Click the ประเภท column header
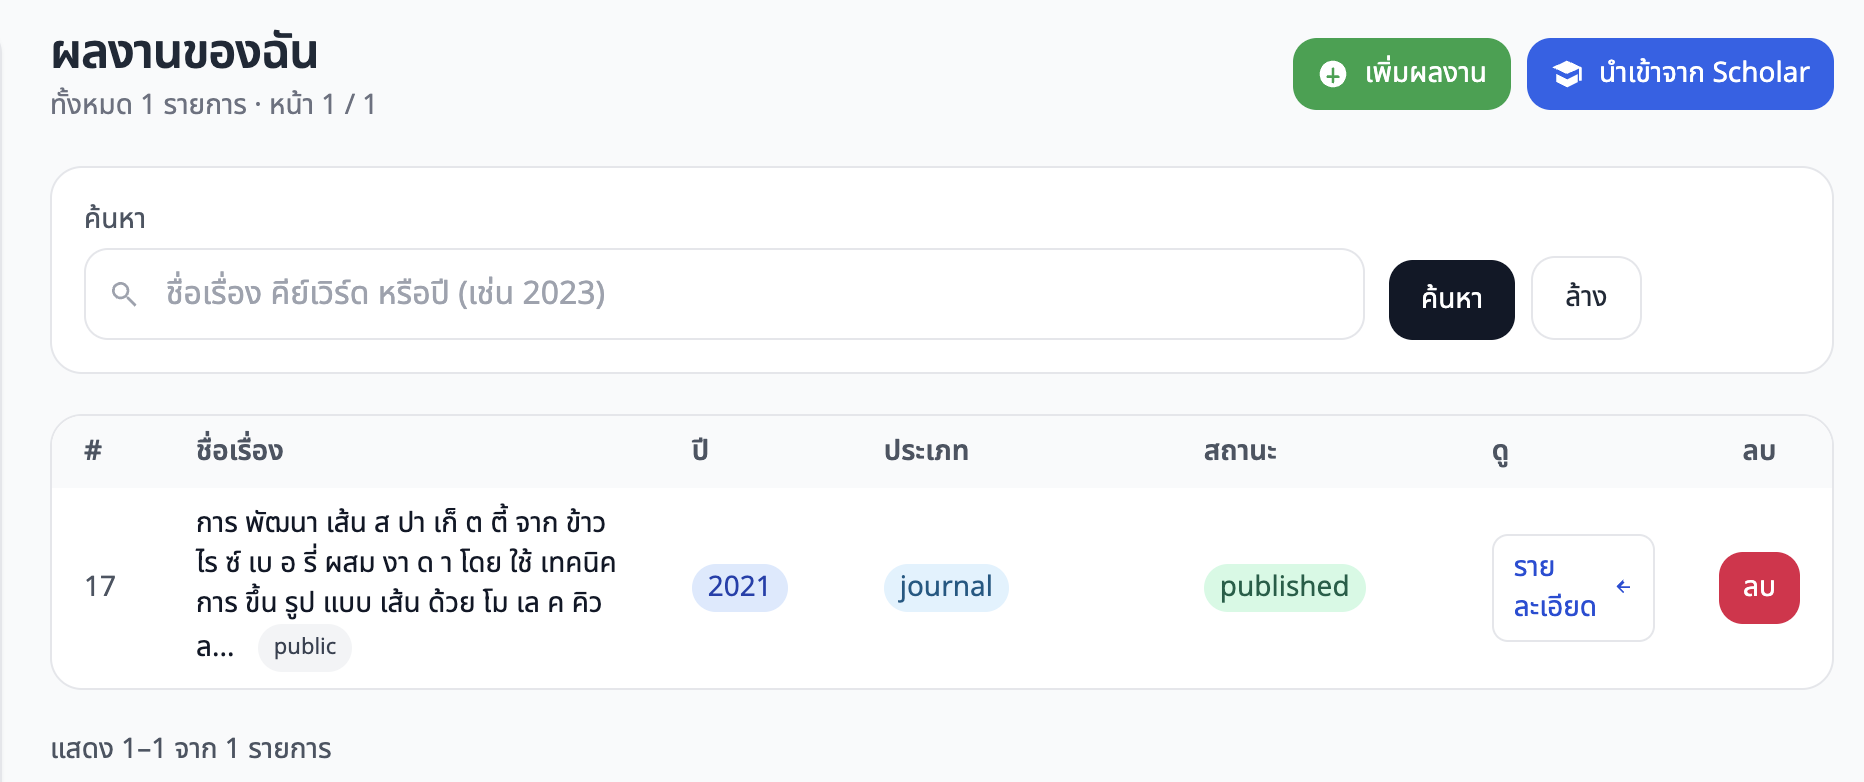Viewport: 1864px width, 782px height. point(926,451)
